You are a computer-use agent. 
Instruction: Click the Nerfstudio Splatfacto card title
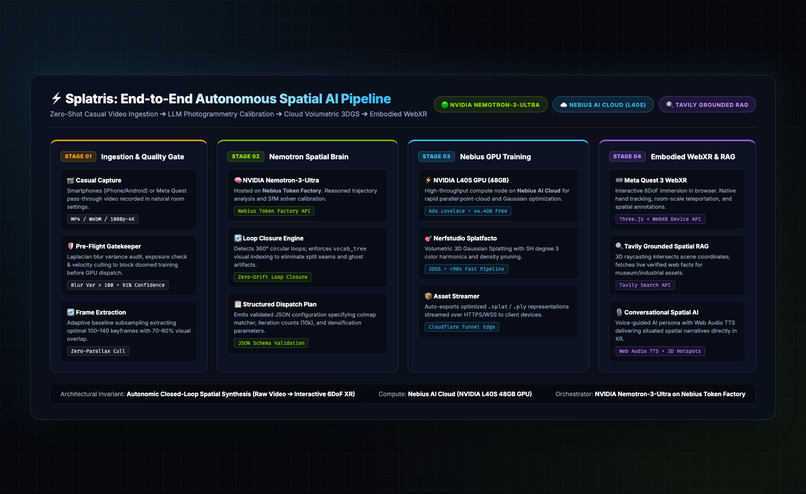click(x=465, y=238)
